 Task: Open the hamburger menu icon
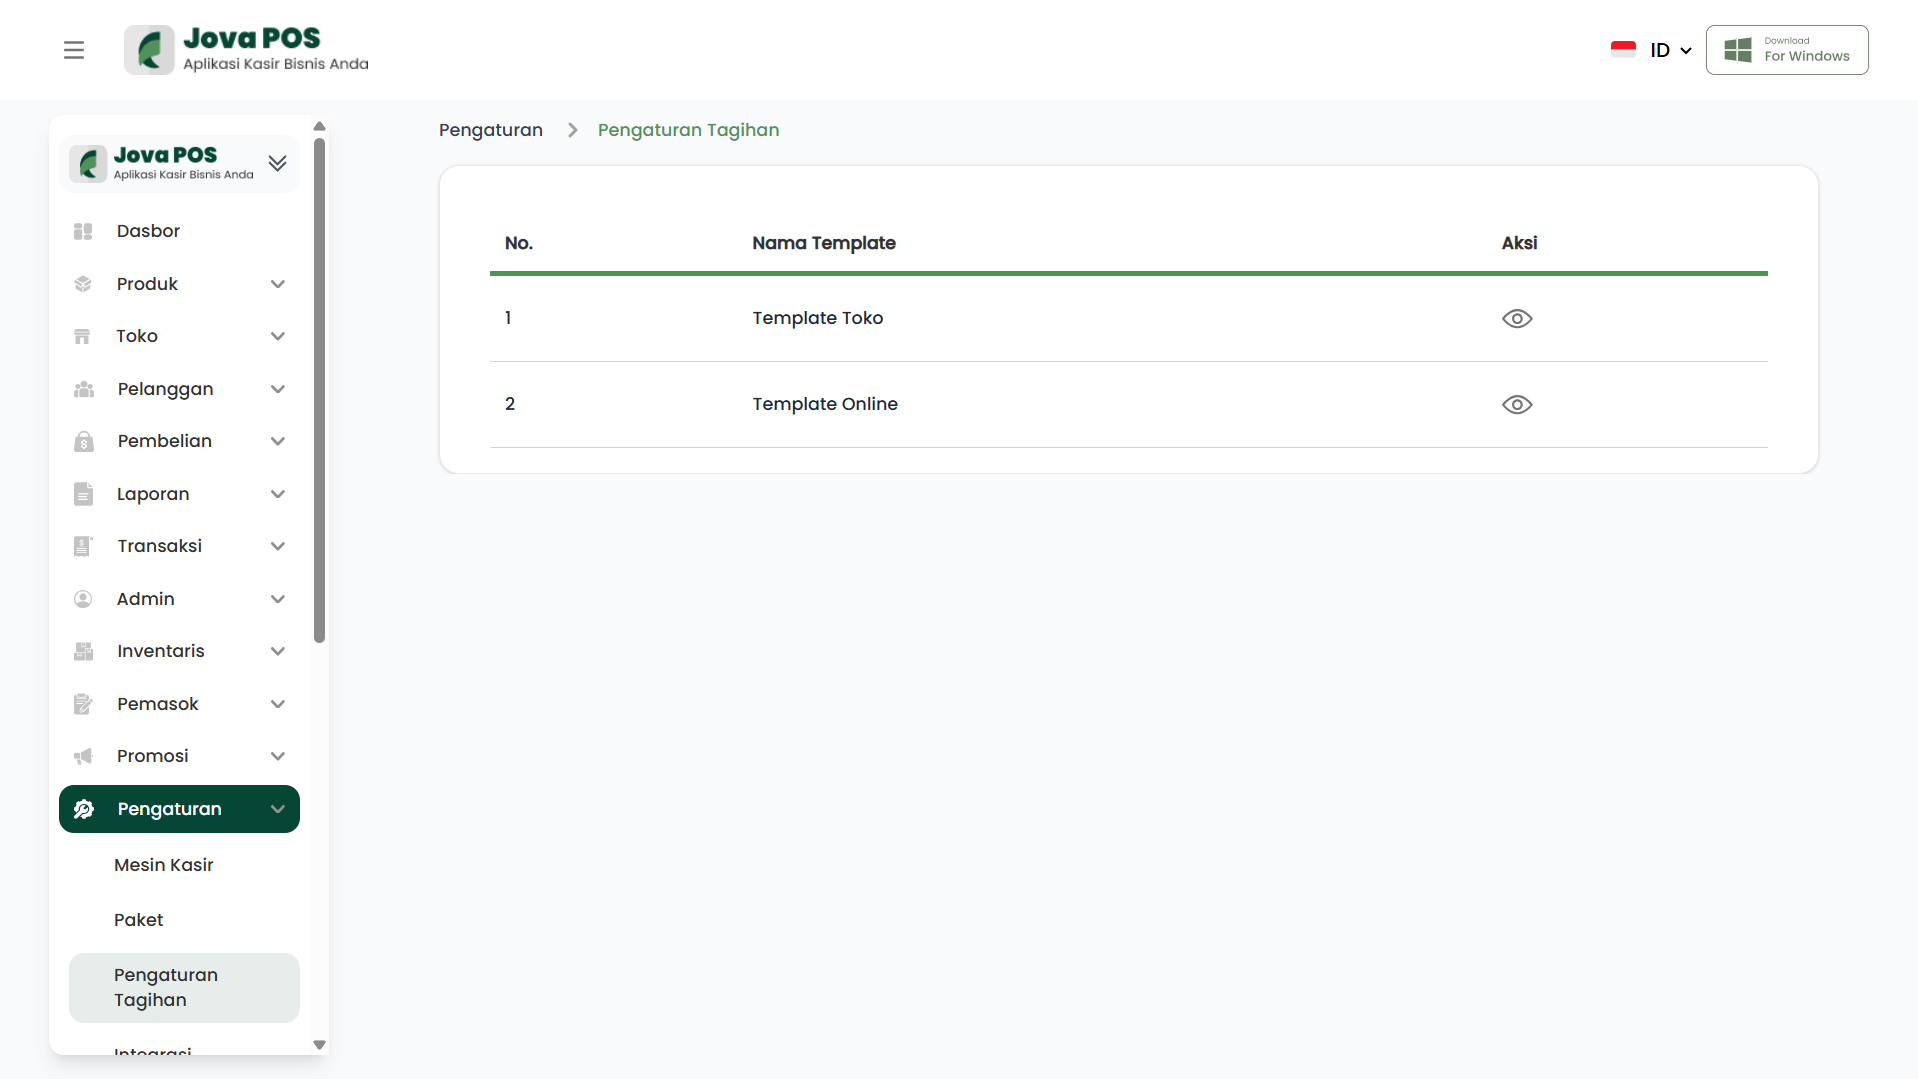(x=74, y=50)
